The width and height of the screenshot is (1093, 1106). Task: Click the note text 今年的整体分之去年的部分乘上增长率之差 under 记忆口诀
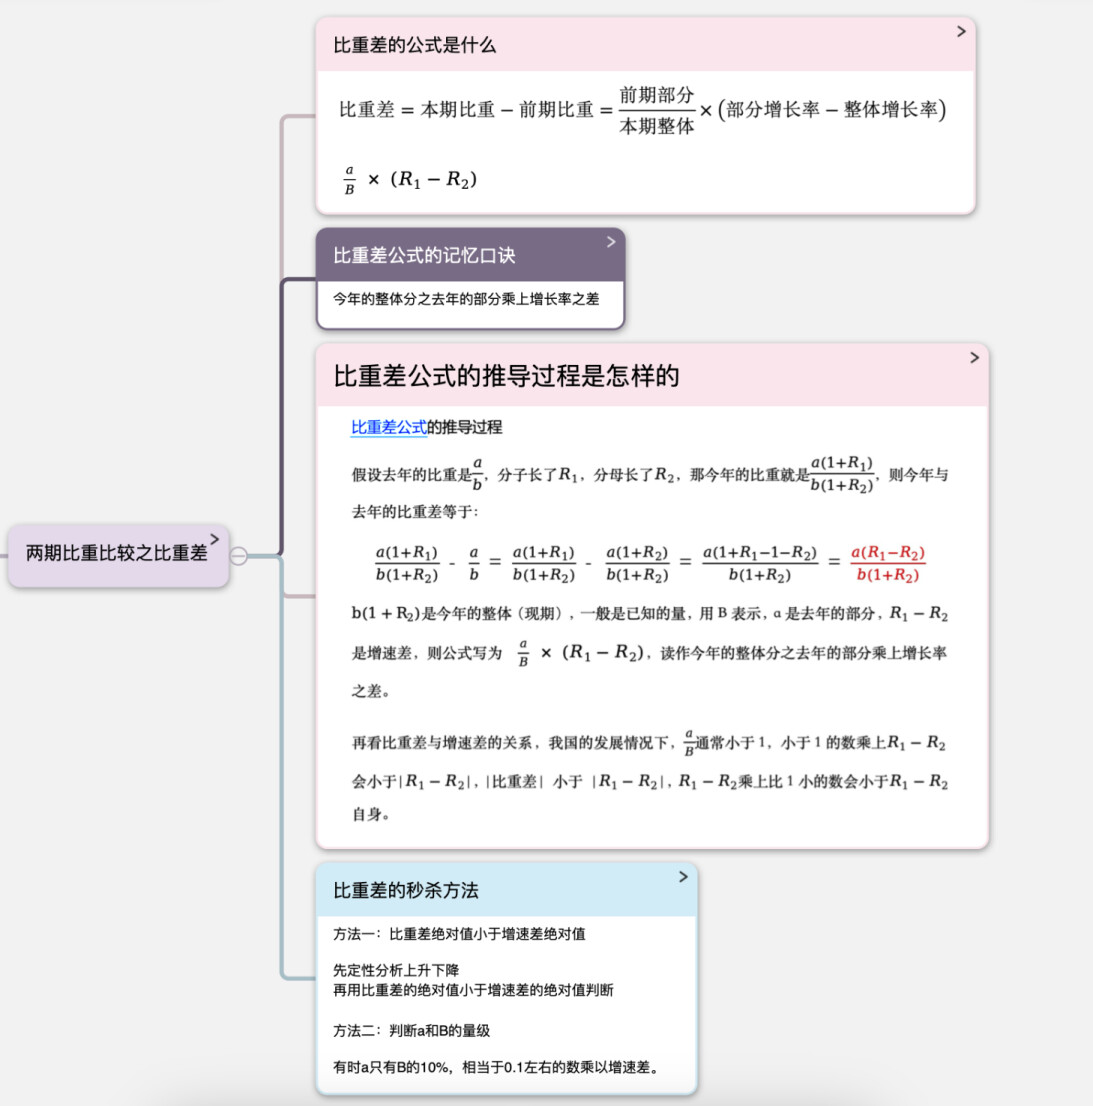click(x=466, y=299)
